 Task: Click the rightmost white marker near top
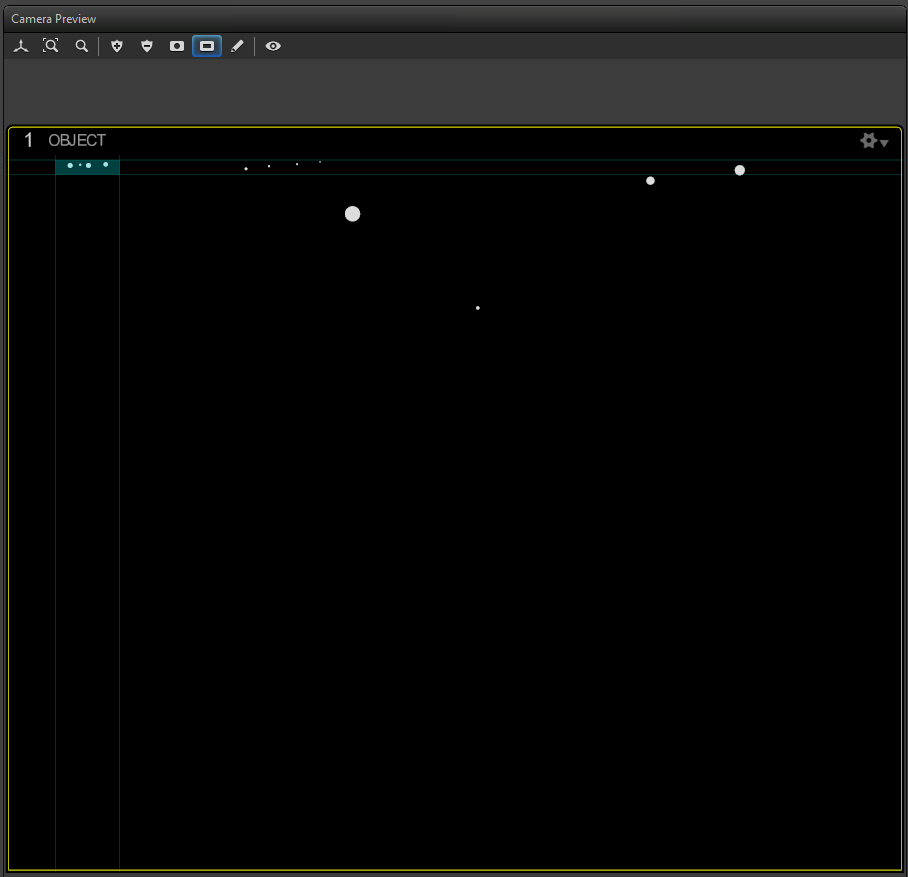[x=740, y=170]
